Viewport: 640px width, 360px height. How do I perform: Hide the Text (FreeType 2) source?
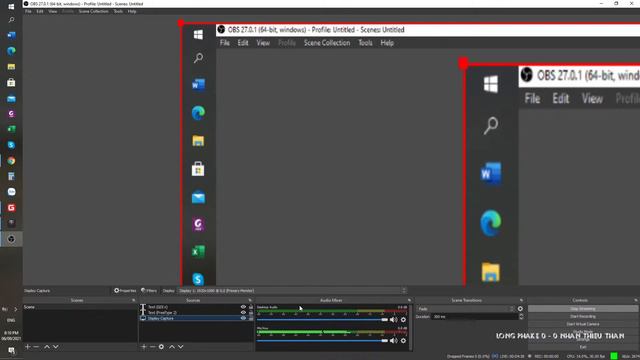pos(243,313)
